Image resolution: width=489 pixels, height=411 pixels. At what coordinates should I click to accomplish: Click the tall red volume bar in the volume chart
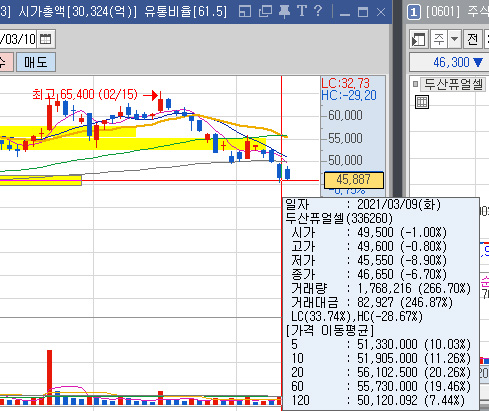(x=49, y=377)
